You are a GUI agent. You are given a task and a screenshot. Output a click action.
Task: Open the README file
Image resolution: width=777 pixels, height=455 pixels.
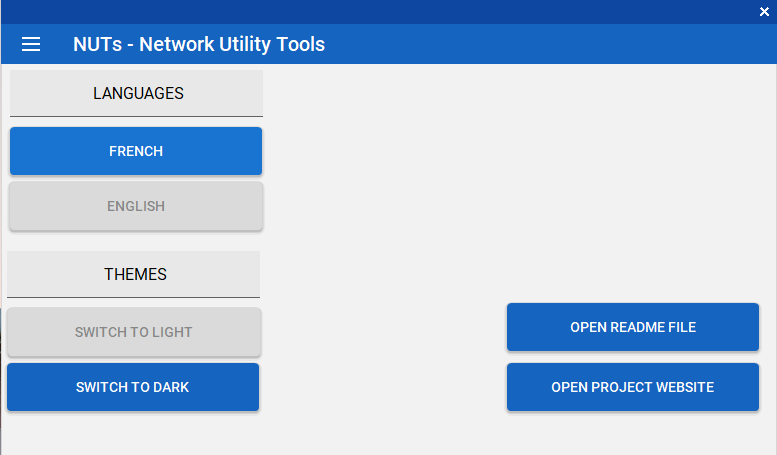(633, 327)
